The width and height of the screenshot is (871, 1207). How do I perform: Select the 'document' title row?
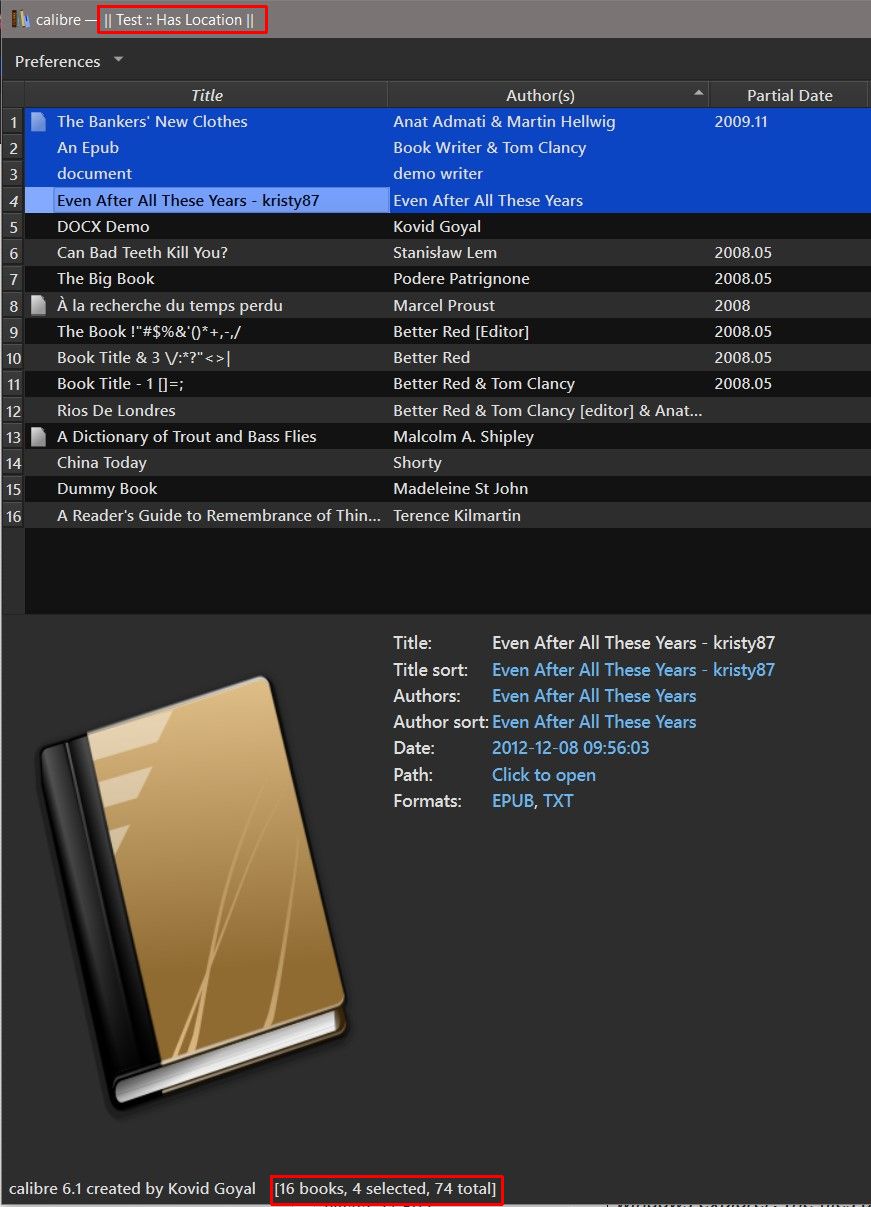[94, 174]
